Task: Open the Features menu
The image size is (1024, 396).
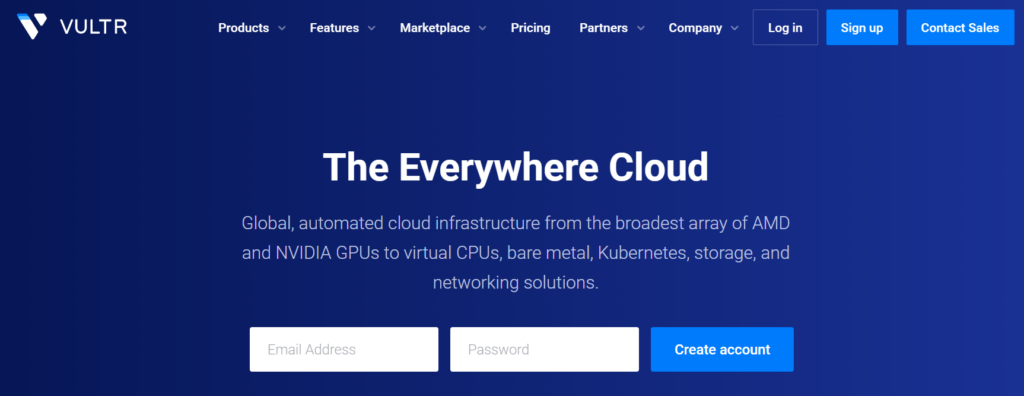Action: click(334, 28)
